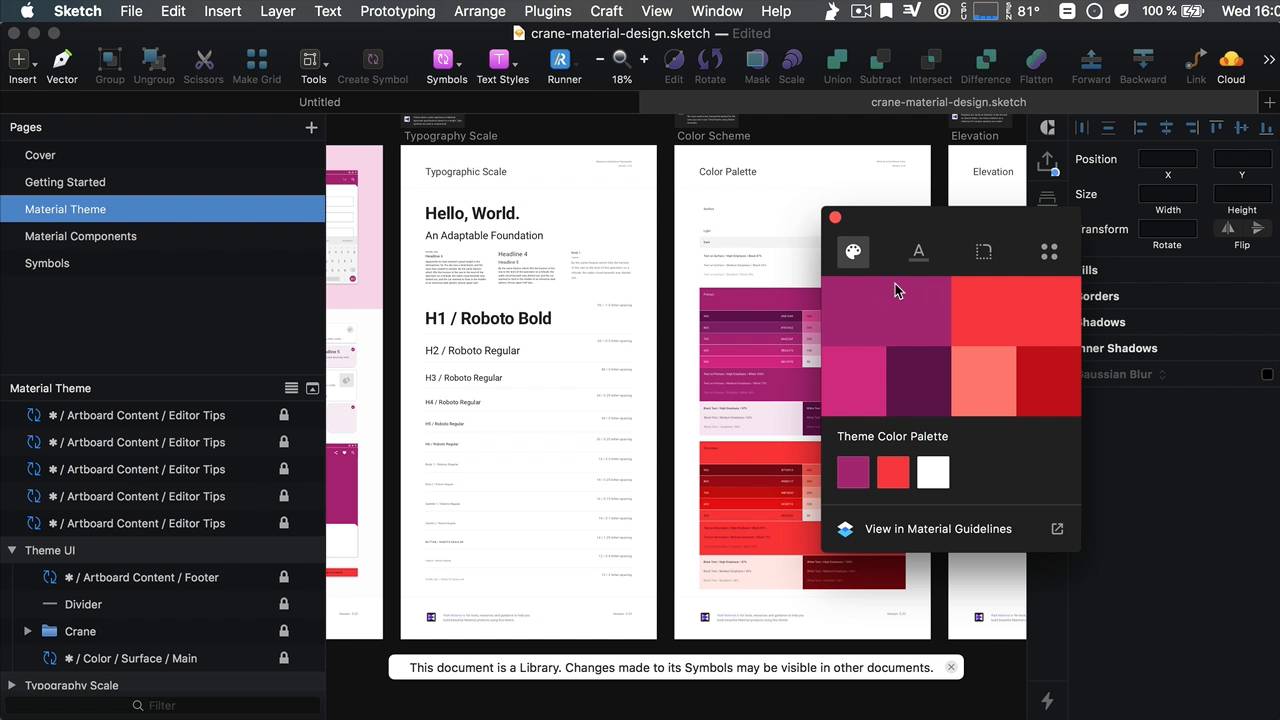Apply the Difference boolean operation
This screenshot has width=1280, height=720.
[x=986, y=60]
